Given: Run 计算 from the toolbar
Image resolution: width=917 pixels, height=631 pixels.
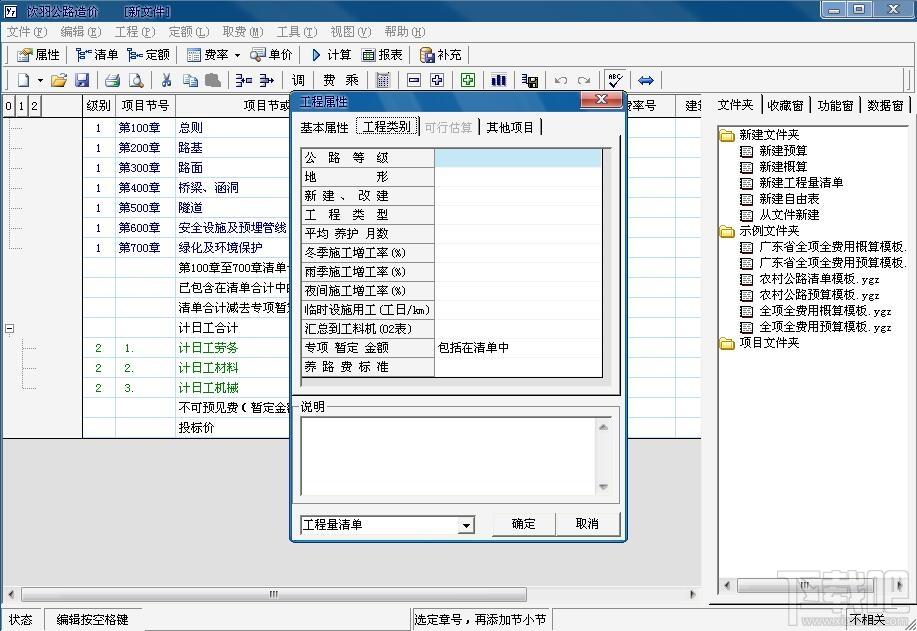Looking at the screenshot, I should coord(330,55).
